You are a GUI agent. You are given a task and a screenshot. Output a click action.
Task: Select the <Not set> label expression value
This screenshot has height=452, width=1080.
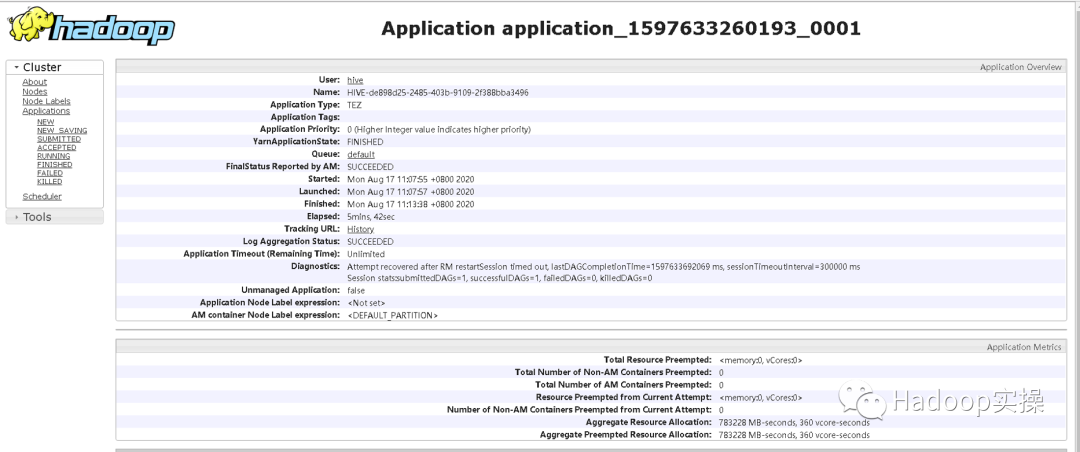[366, 302]
